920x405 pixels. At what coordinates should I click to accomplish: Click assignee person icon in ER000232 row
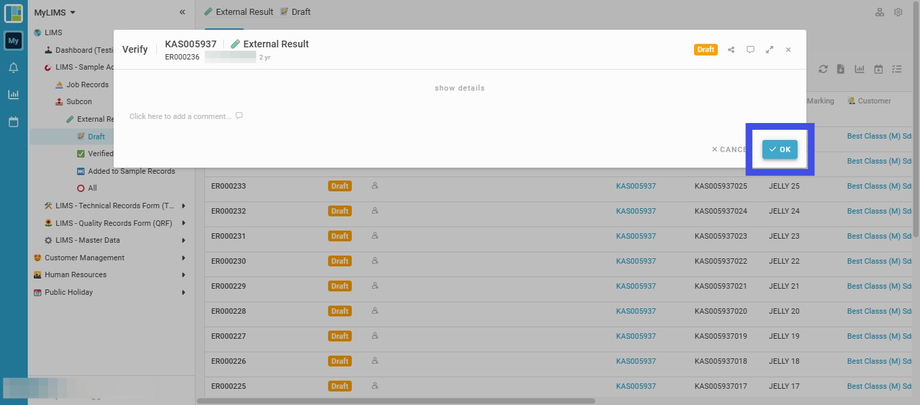[x=374, y=211]
